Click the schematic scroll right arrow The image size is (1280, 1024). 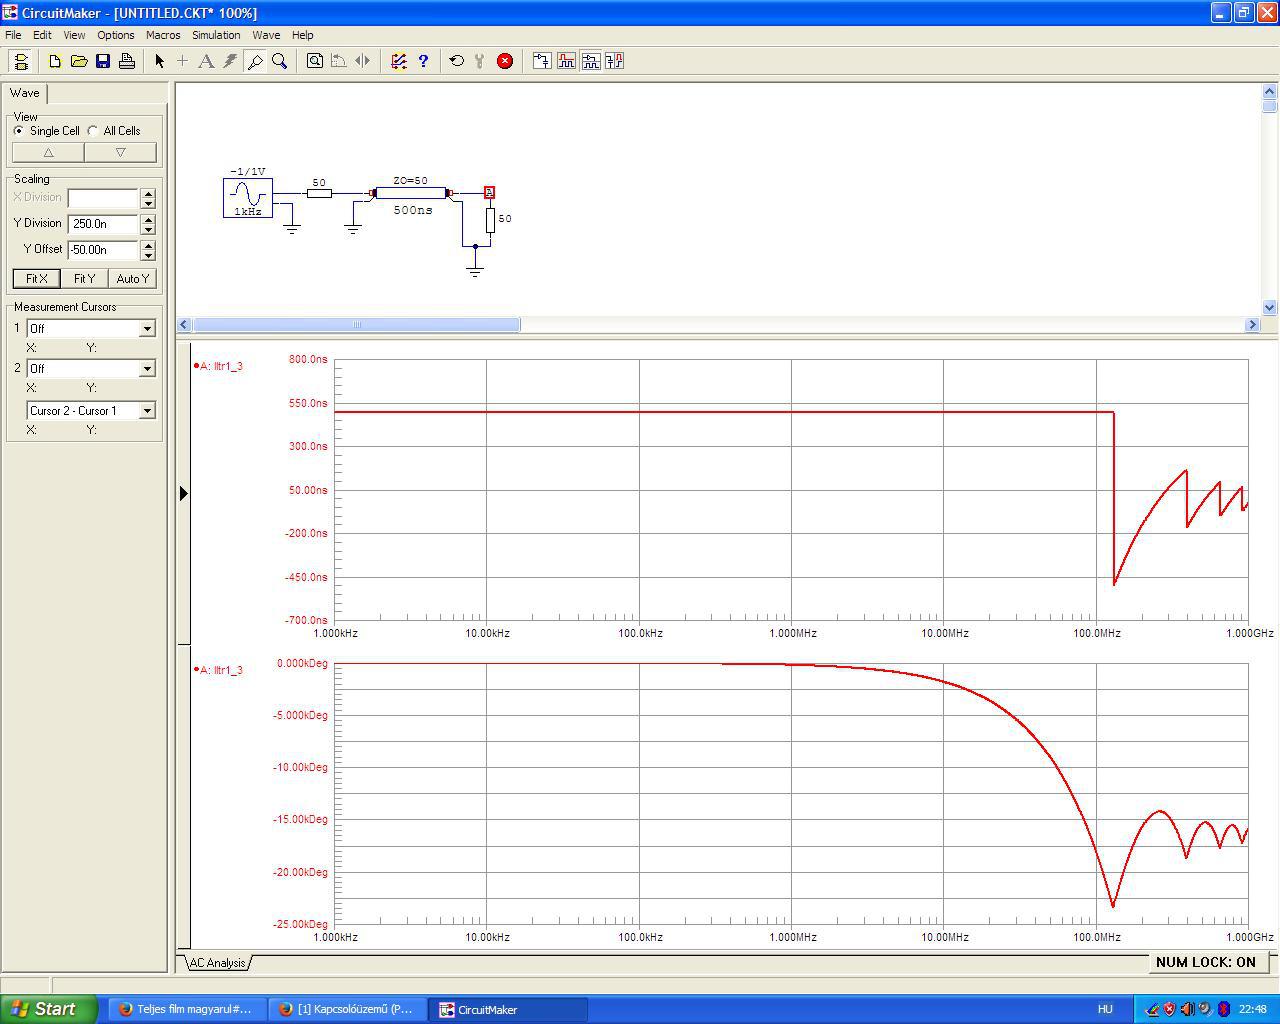tap(1252, 324)
